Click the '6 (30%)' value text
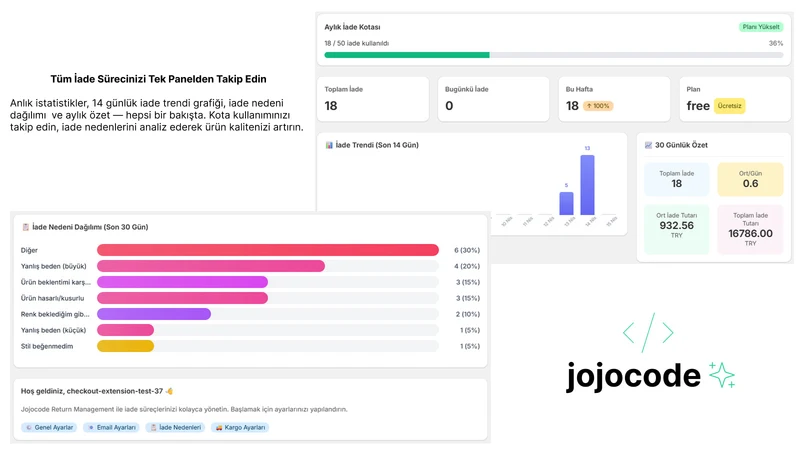This screenshot has width=800, height=450. coord(467,250)
